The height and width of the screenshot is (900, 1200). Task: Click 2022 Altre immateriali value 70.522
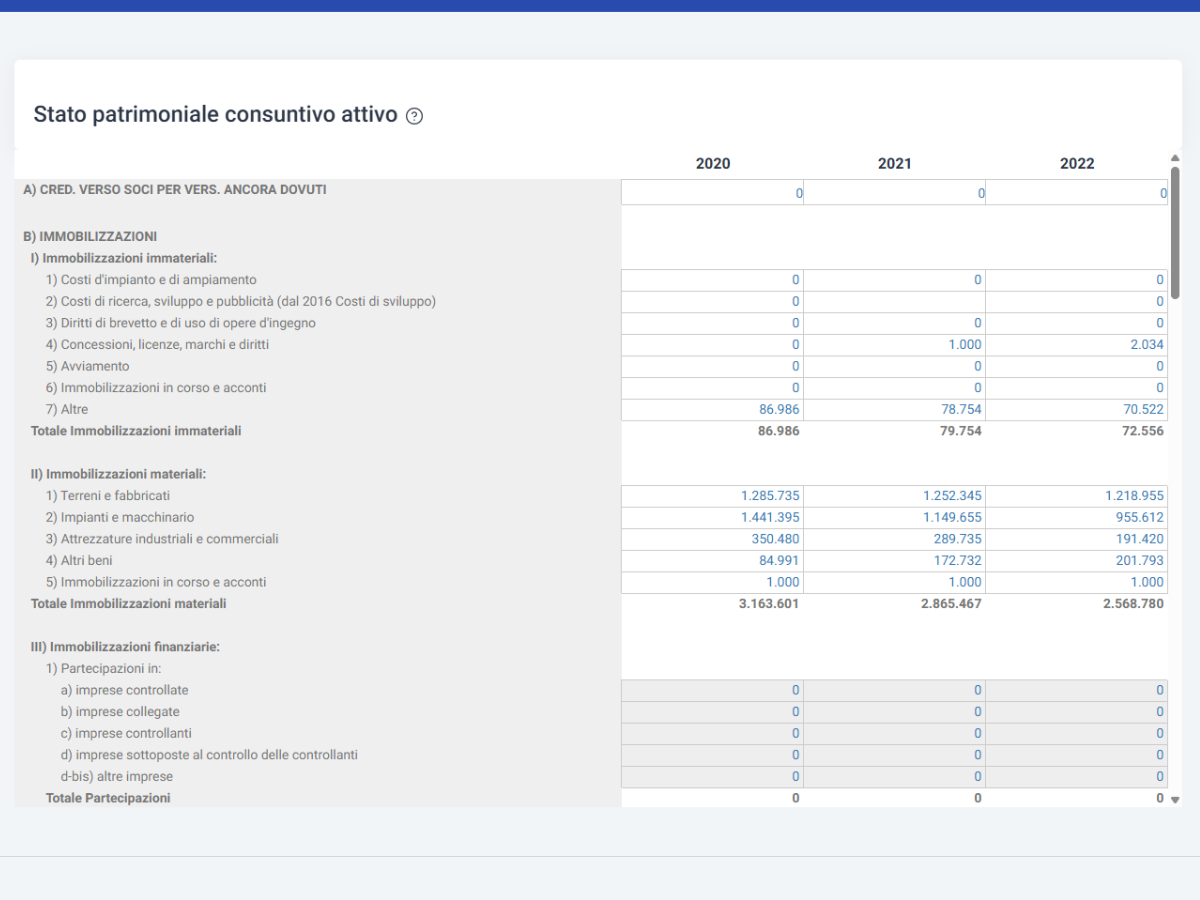pyautogui.click(x=1077, y=410)
